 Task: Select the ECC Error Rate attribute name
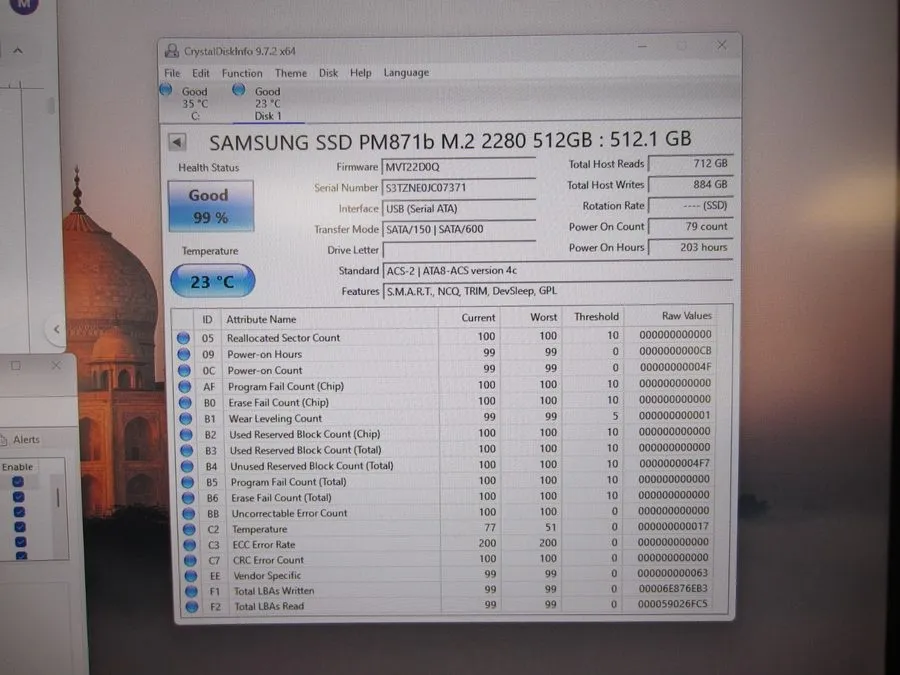coord(263,545)
